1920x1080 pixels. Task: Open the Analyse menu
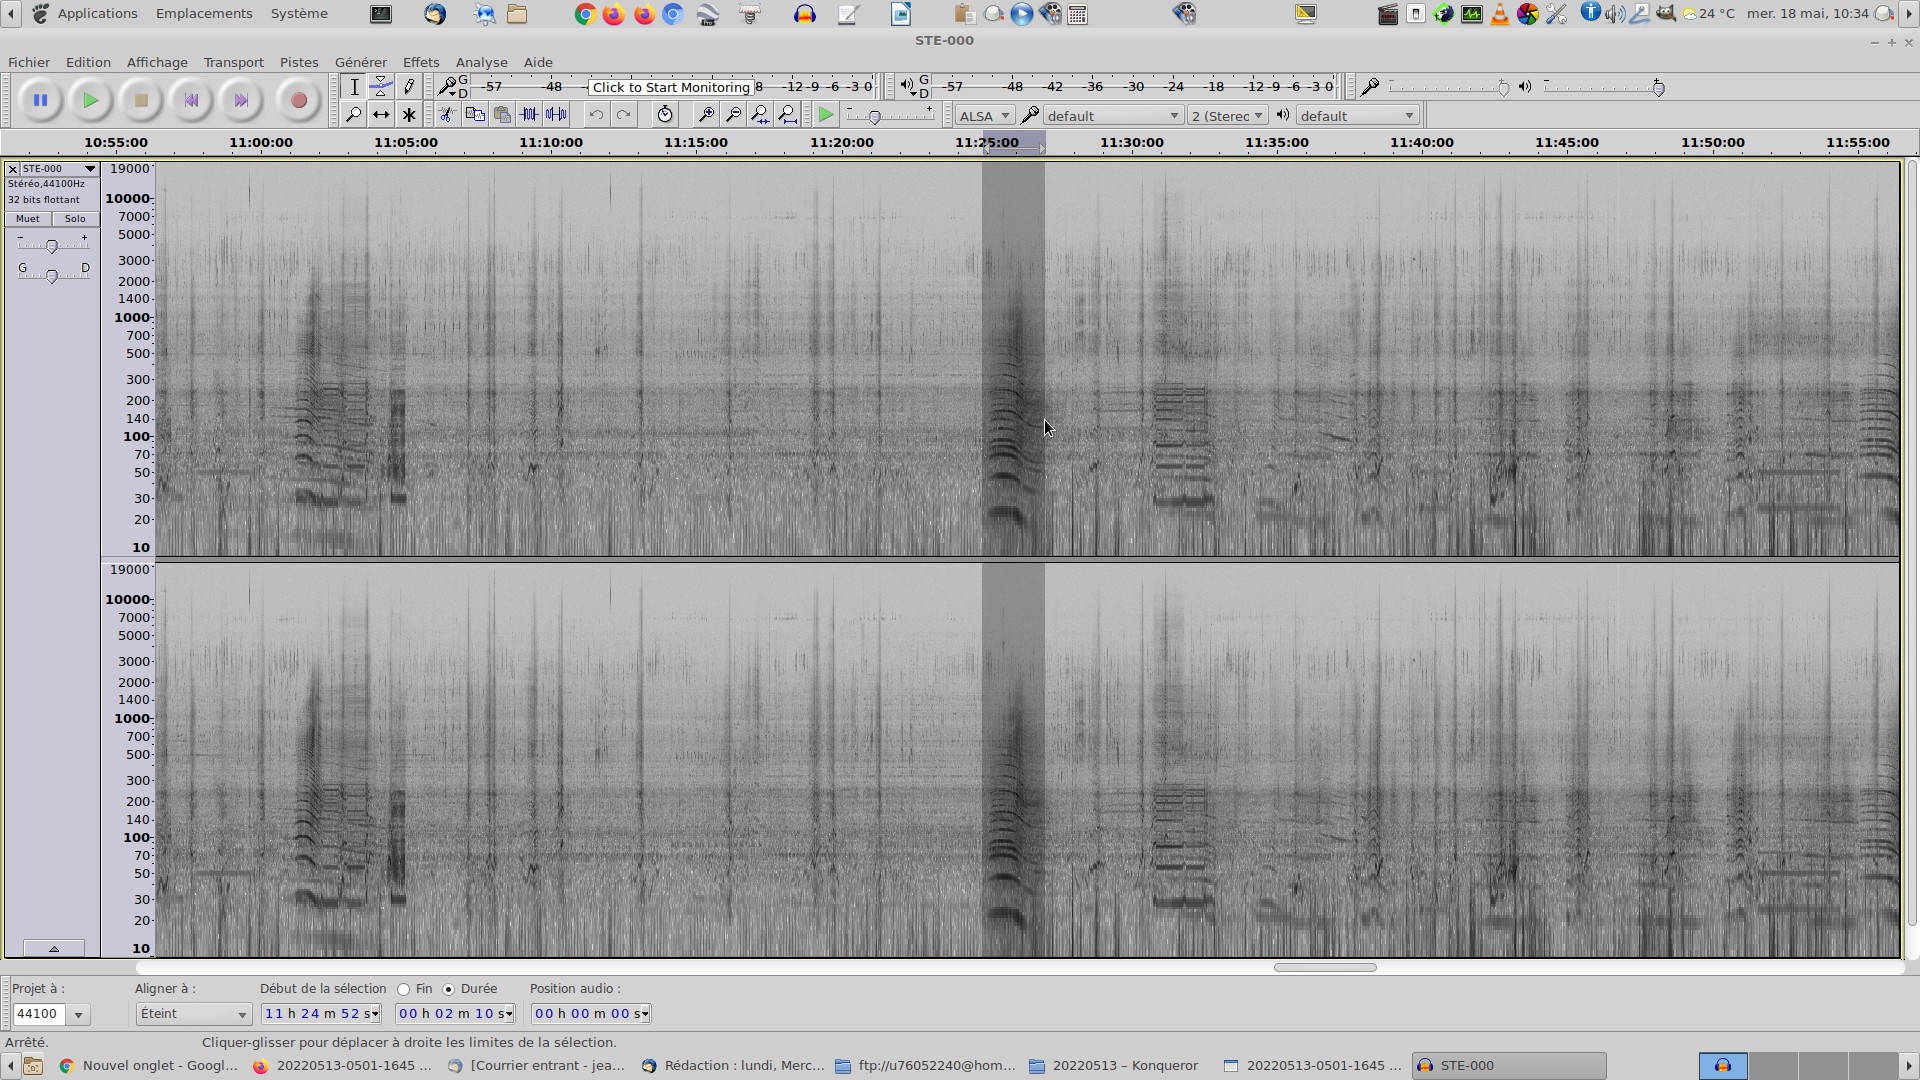tap(481, 62)
